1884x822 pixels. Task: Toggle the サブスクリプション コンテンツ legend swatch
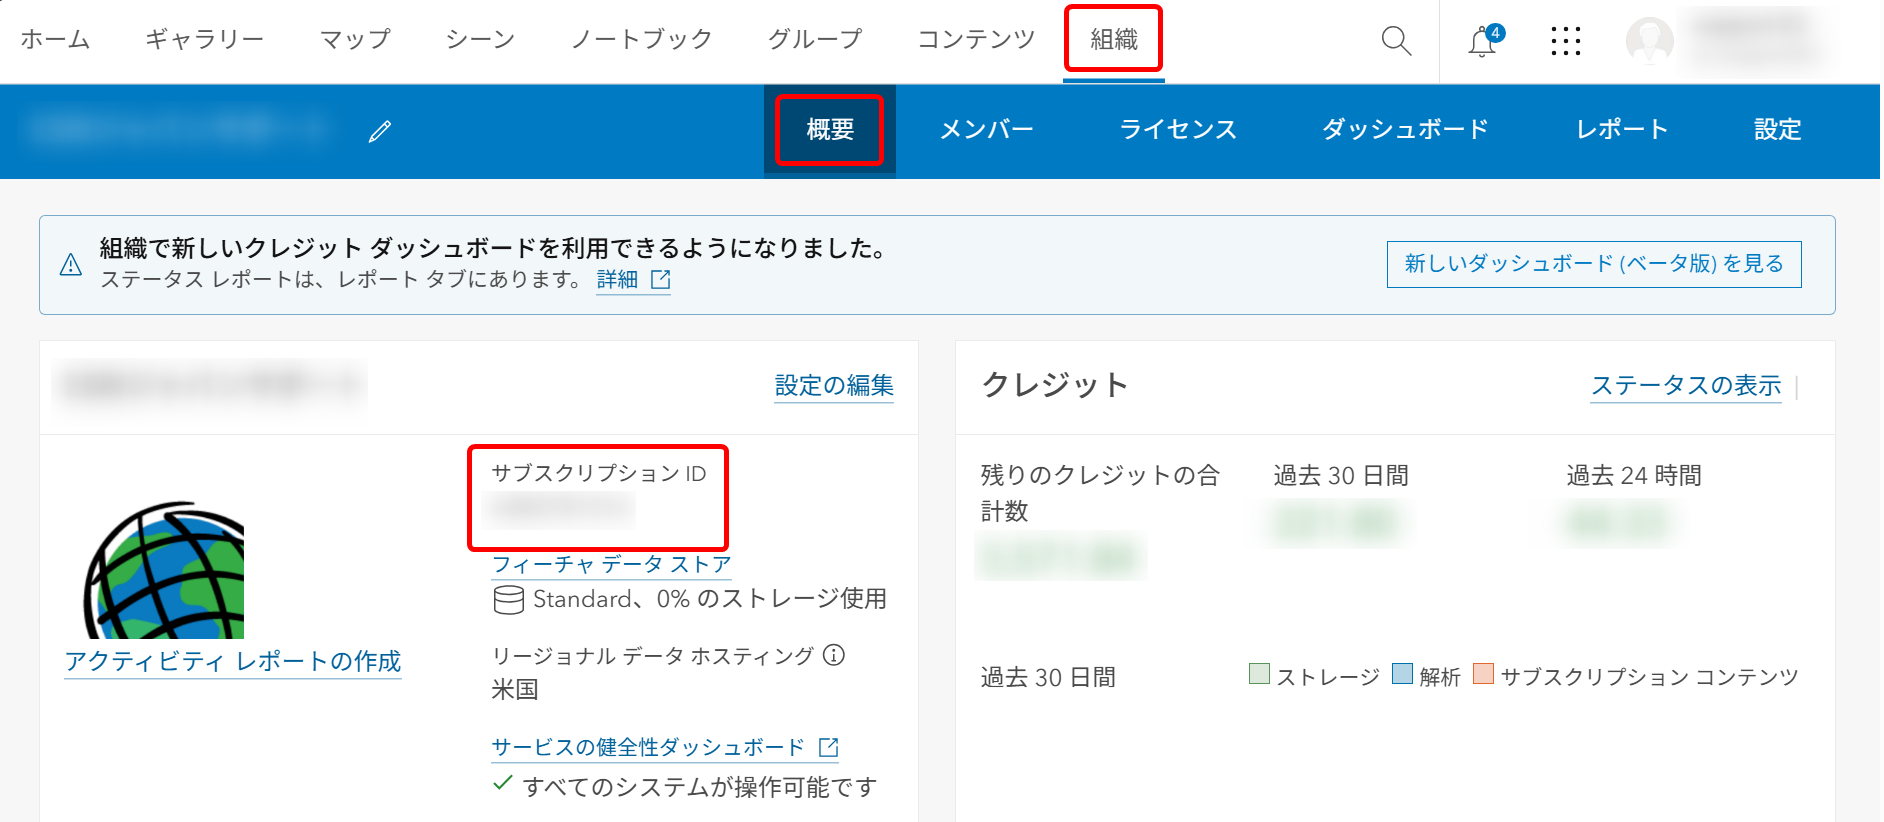point(1484,674)
